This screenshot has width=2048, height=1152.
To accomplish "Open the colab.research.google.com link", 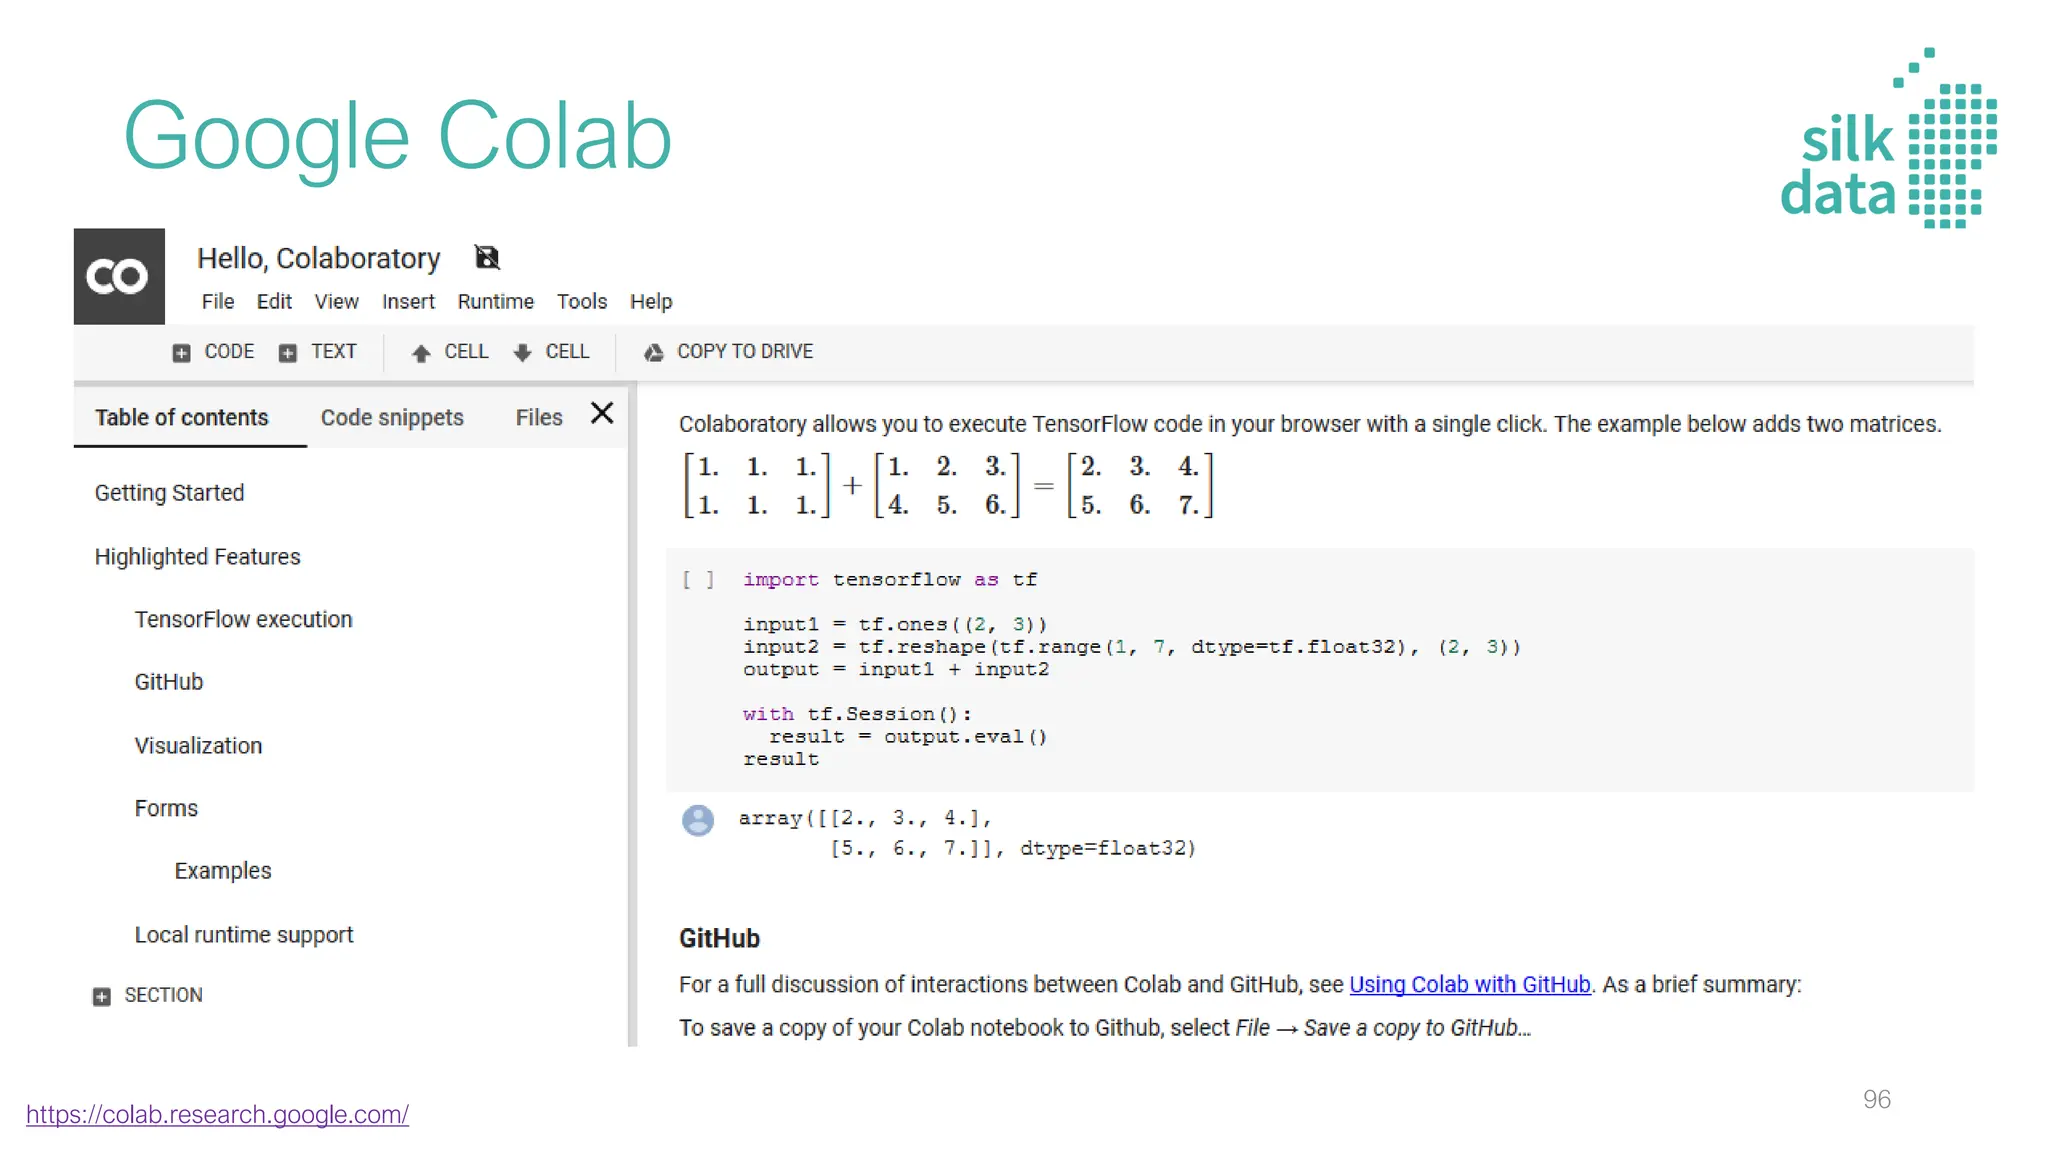I will [217, 1115].
